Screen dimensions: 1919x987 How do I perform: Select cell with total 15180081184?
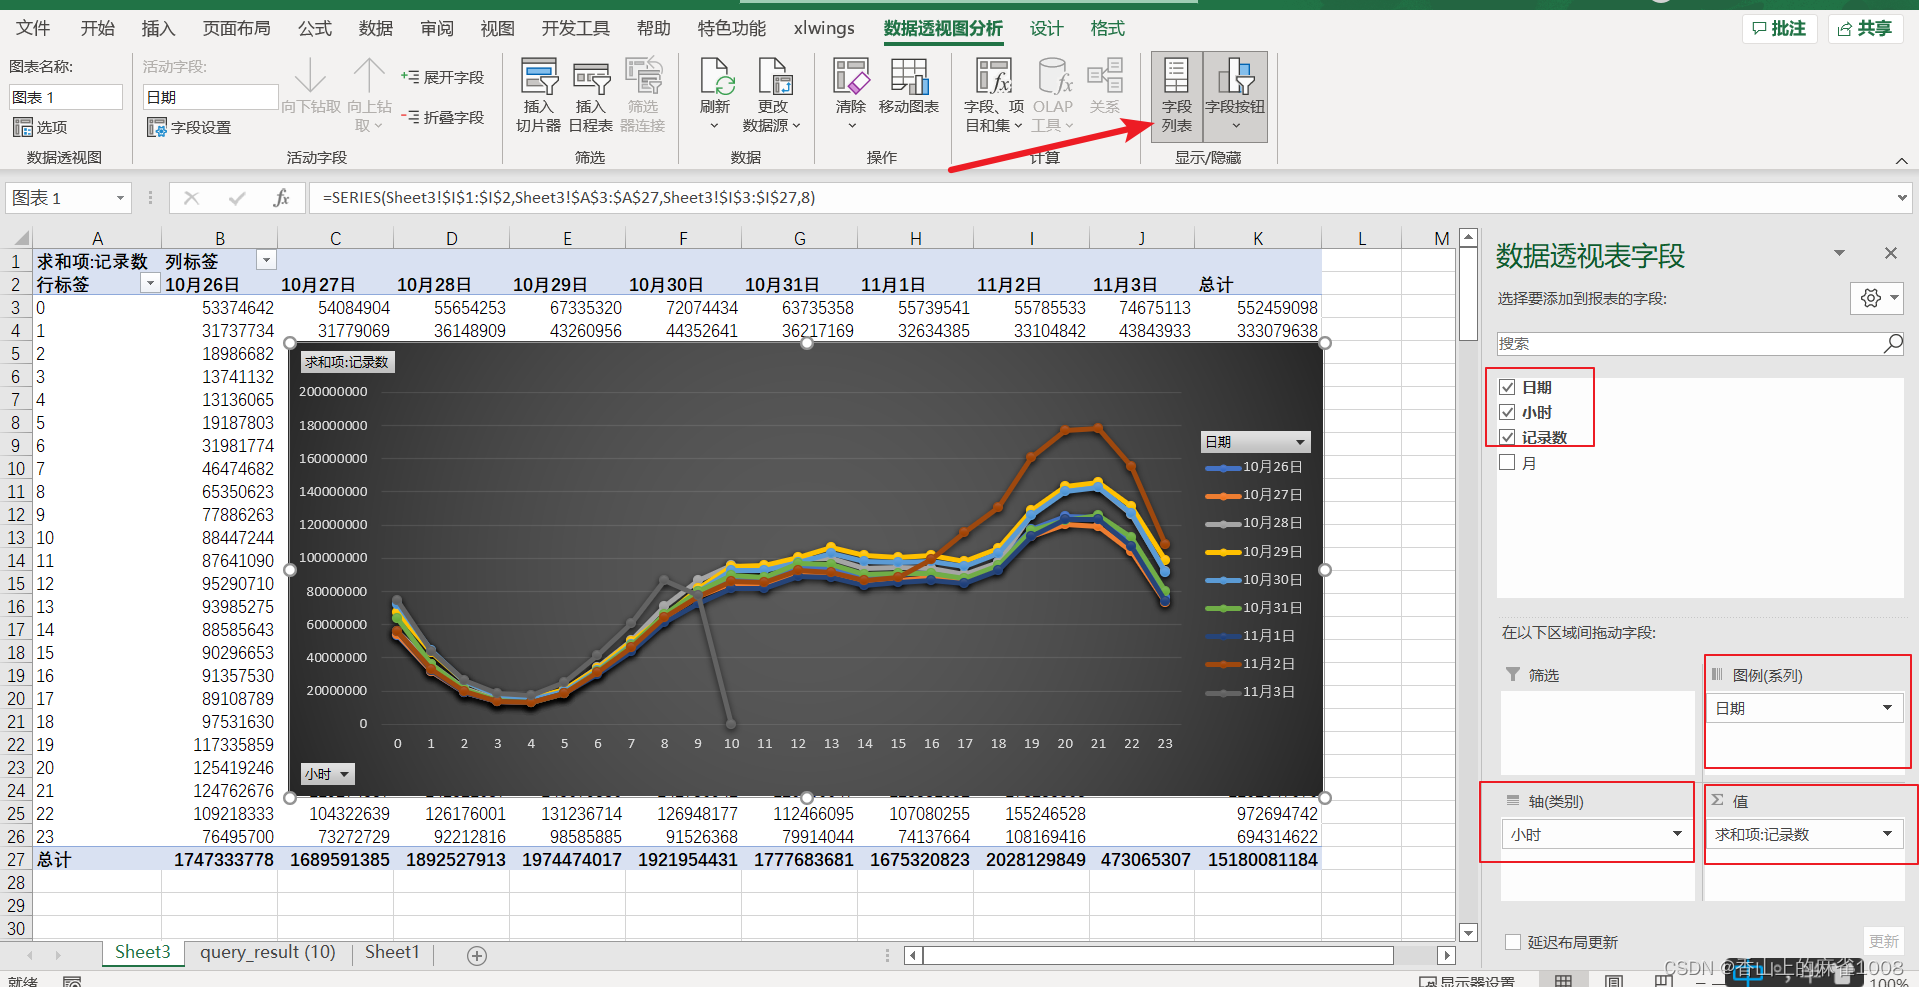pos(1258,859)
